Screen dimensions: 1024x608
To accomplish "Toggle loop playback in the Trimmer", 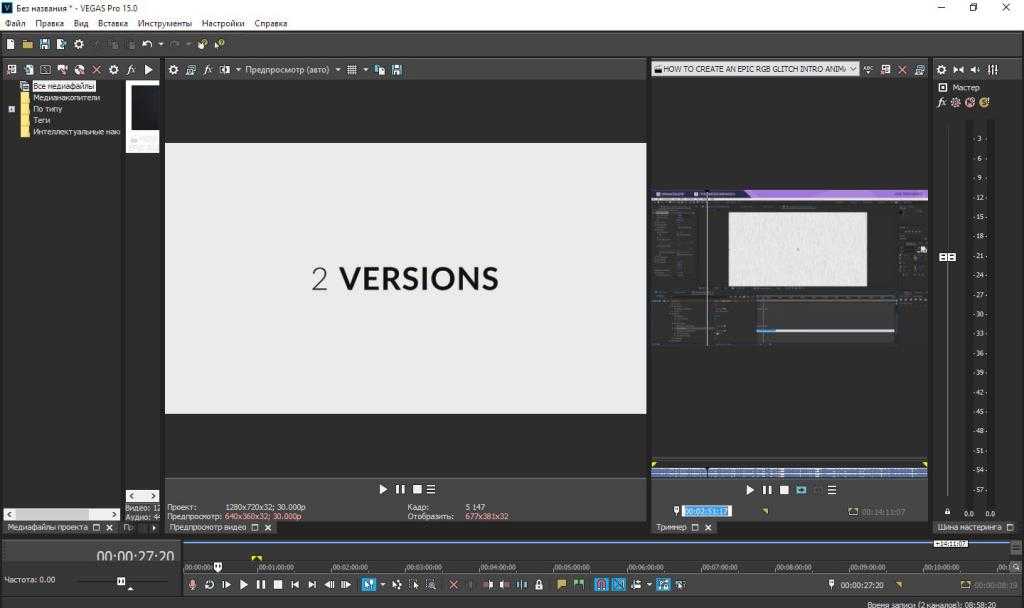I will coord(801,490).
